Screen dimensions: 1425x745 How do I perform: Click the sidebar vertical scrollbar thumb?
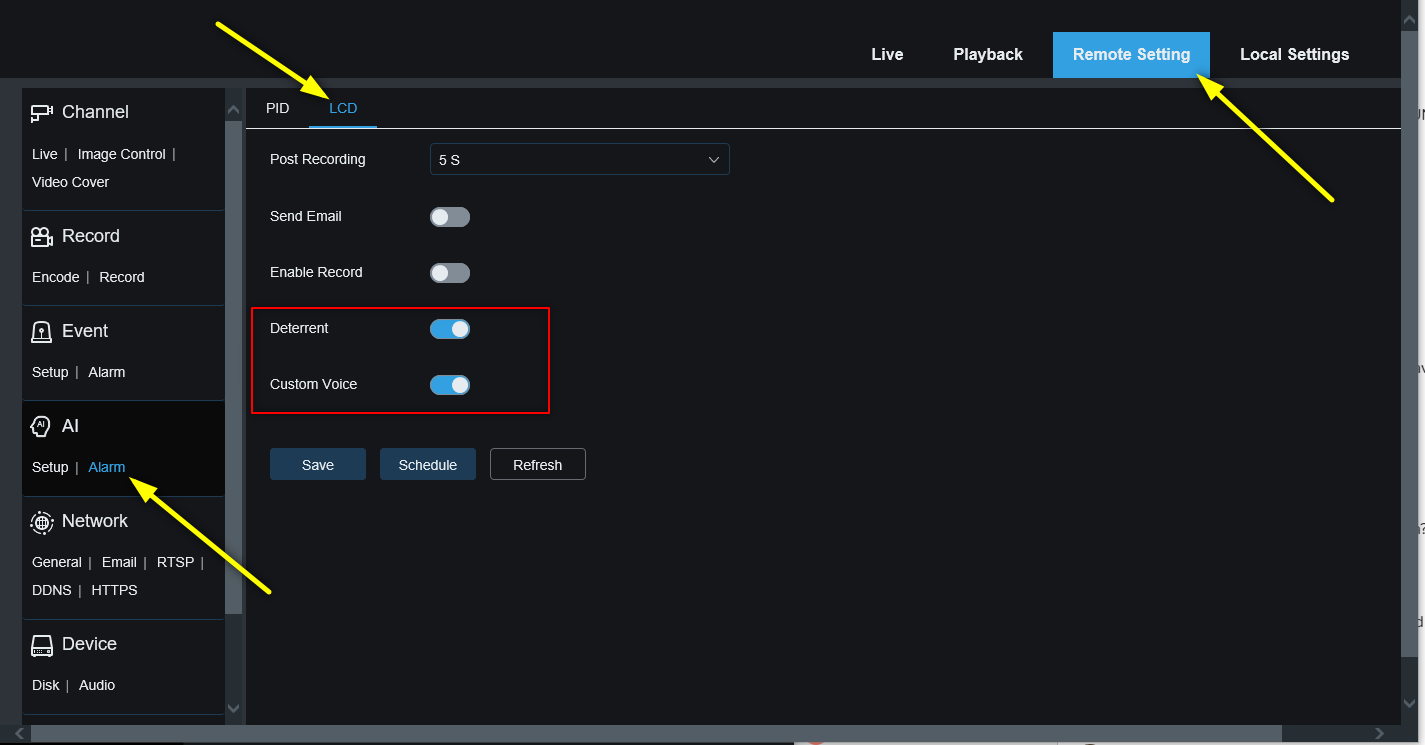click(x=234, y=367)
